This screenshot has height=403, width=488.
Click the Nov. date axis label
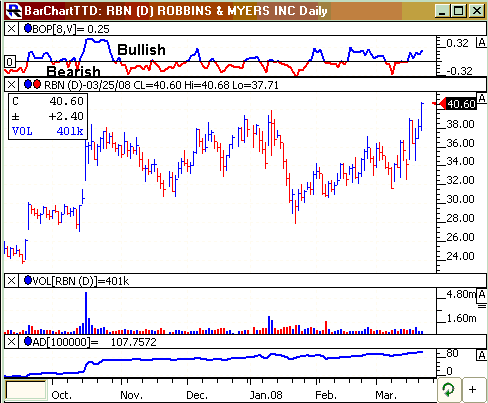tap(131, 395)
